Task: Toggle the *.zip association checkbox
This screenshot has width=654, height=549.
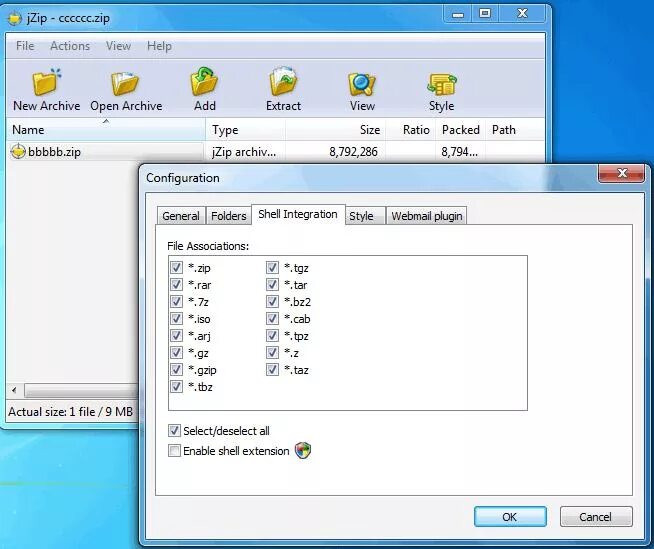Action: [x=176, y=267]
